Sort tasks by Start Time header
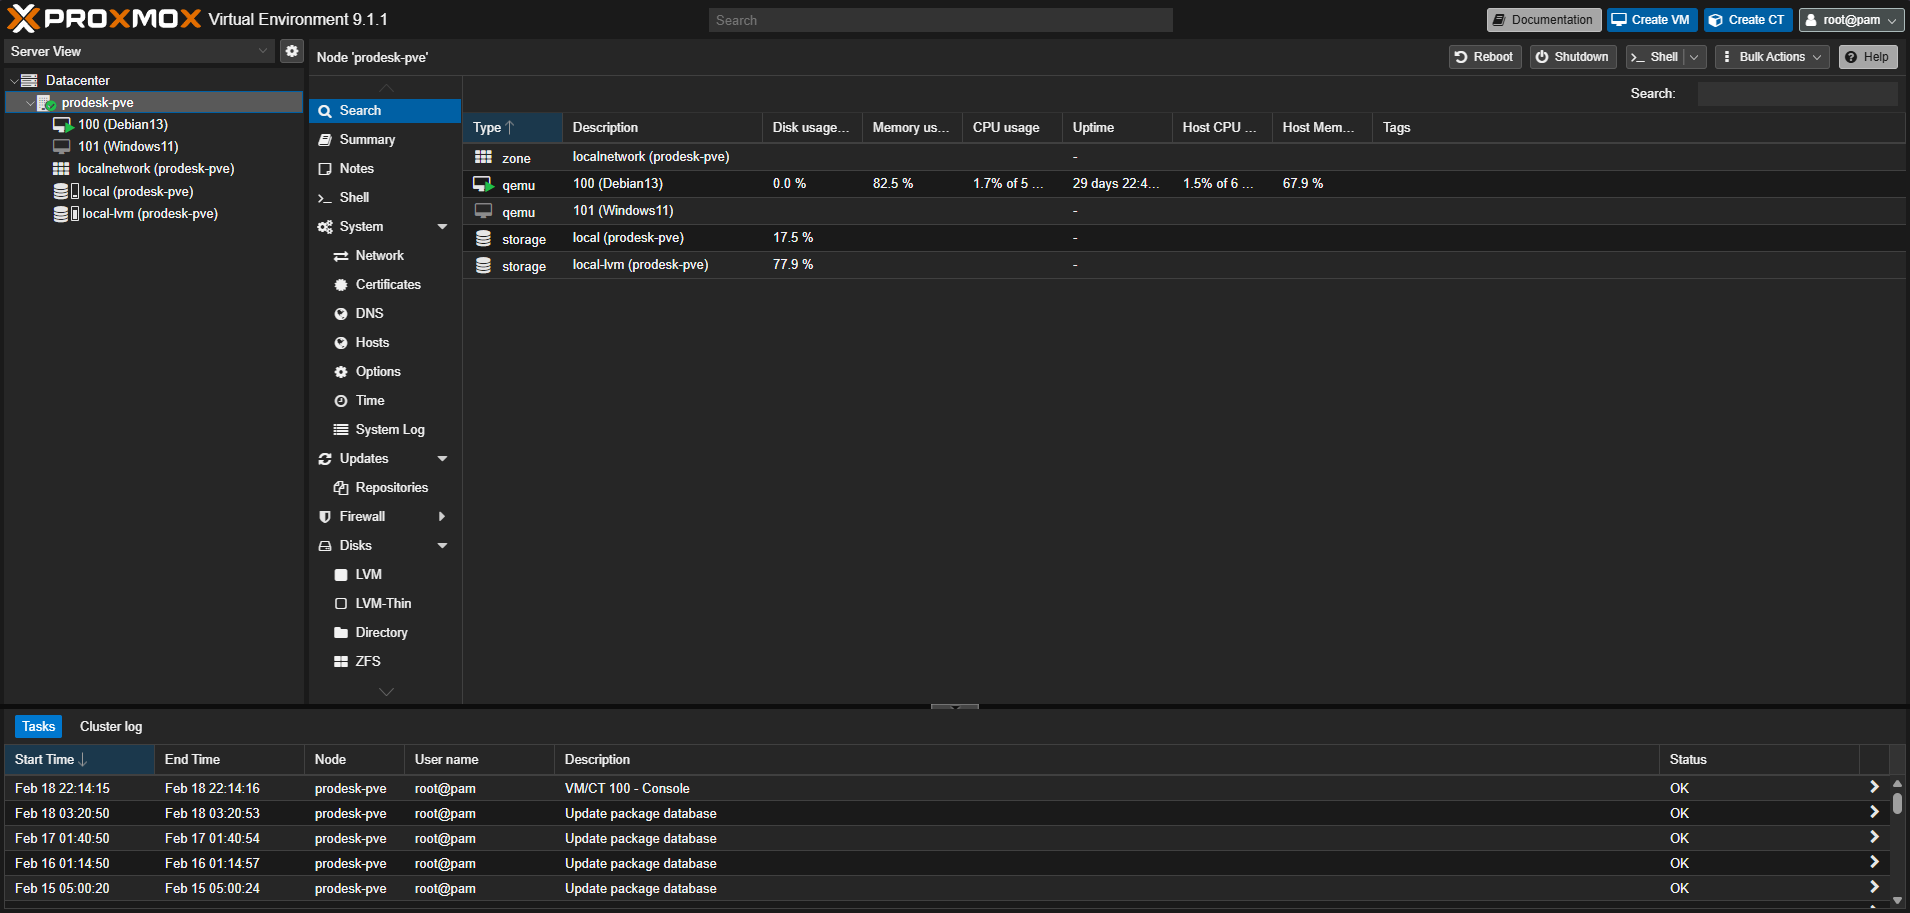 (80, 760)
